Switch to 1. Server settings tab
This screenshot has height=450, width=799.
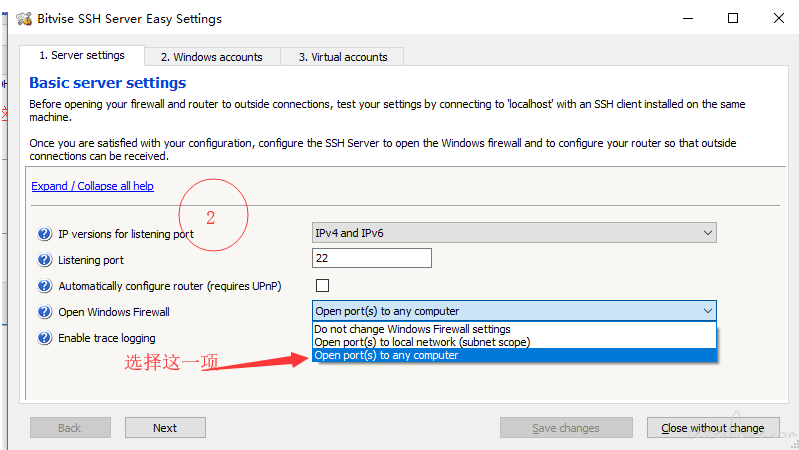pyautogui.click(x=82, y=56)
